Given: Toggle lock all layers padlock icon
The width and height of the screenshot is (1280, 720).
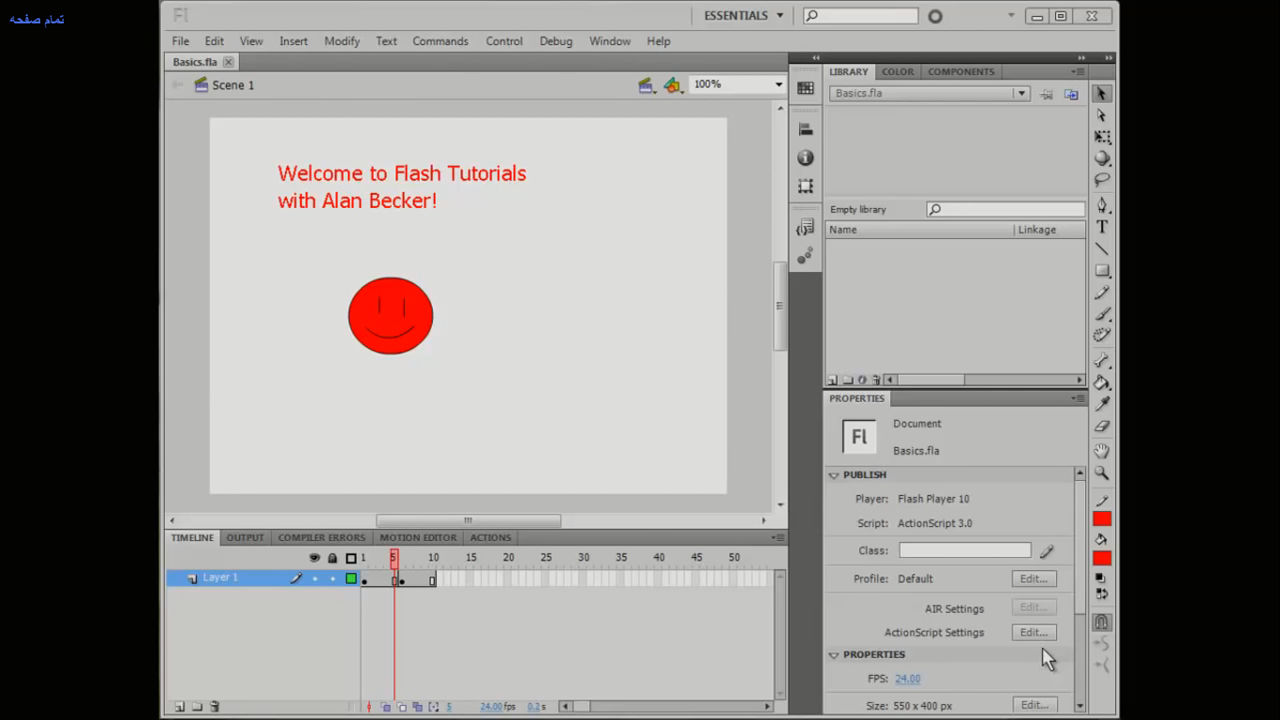Looking at the screenshot, I should 332,558.
